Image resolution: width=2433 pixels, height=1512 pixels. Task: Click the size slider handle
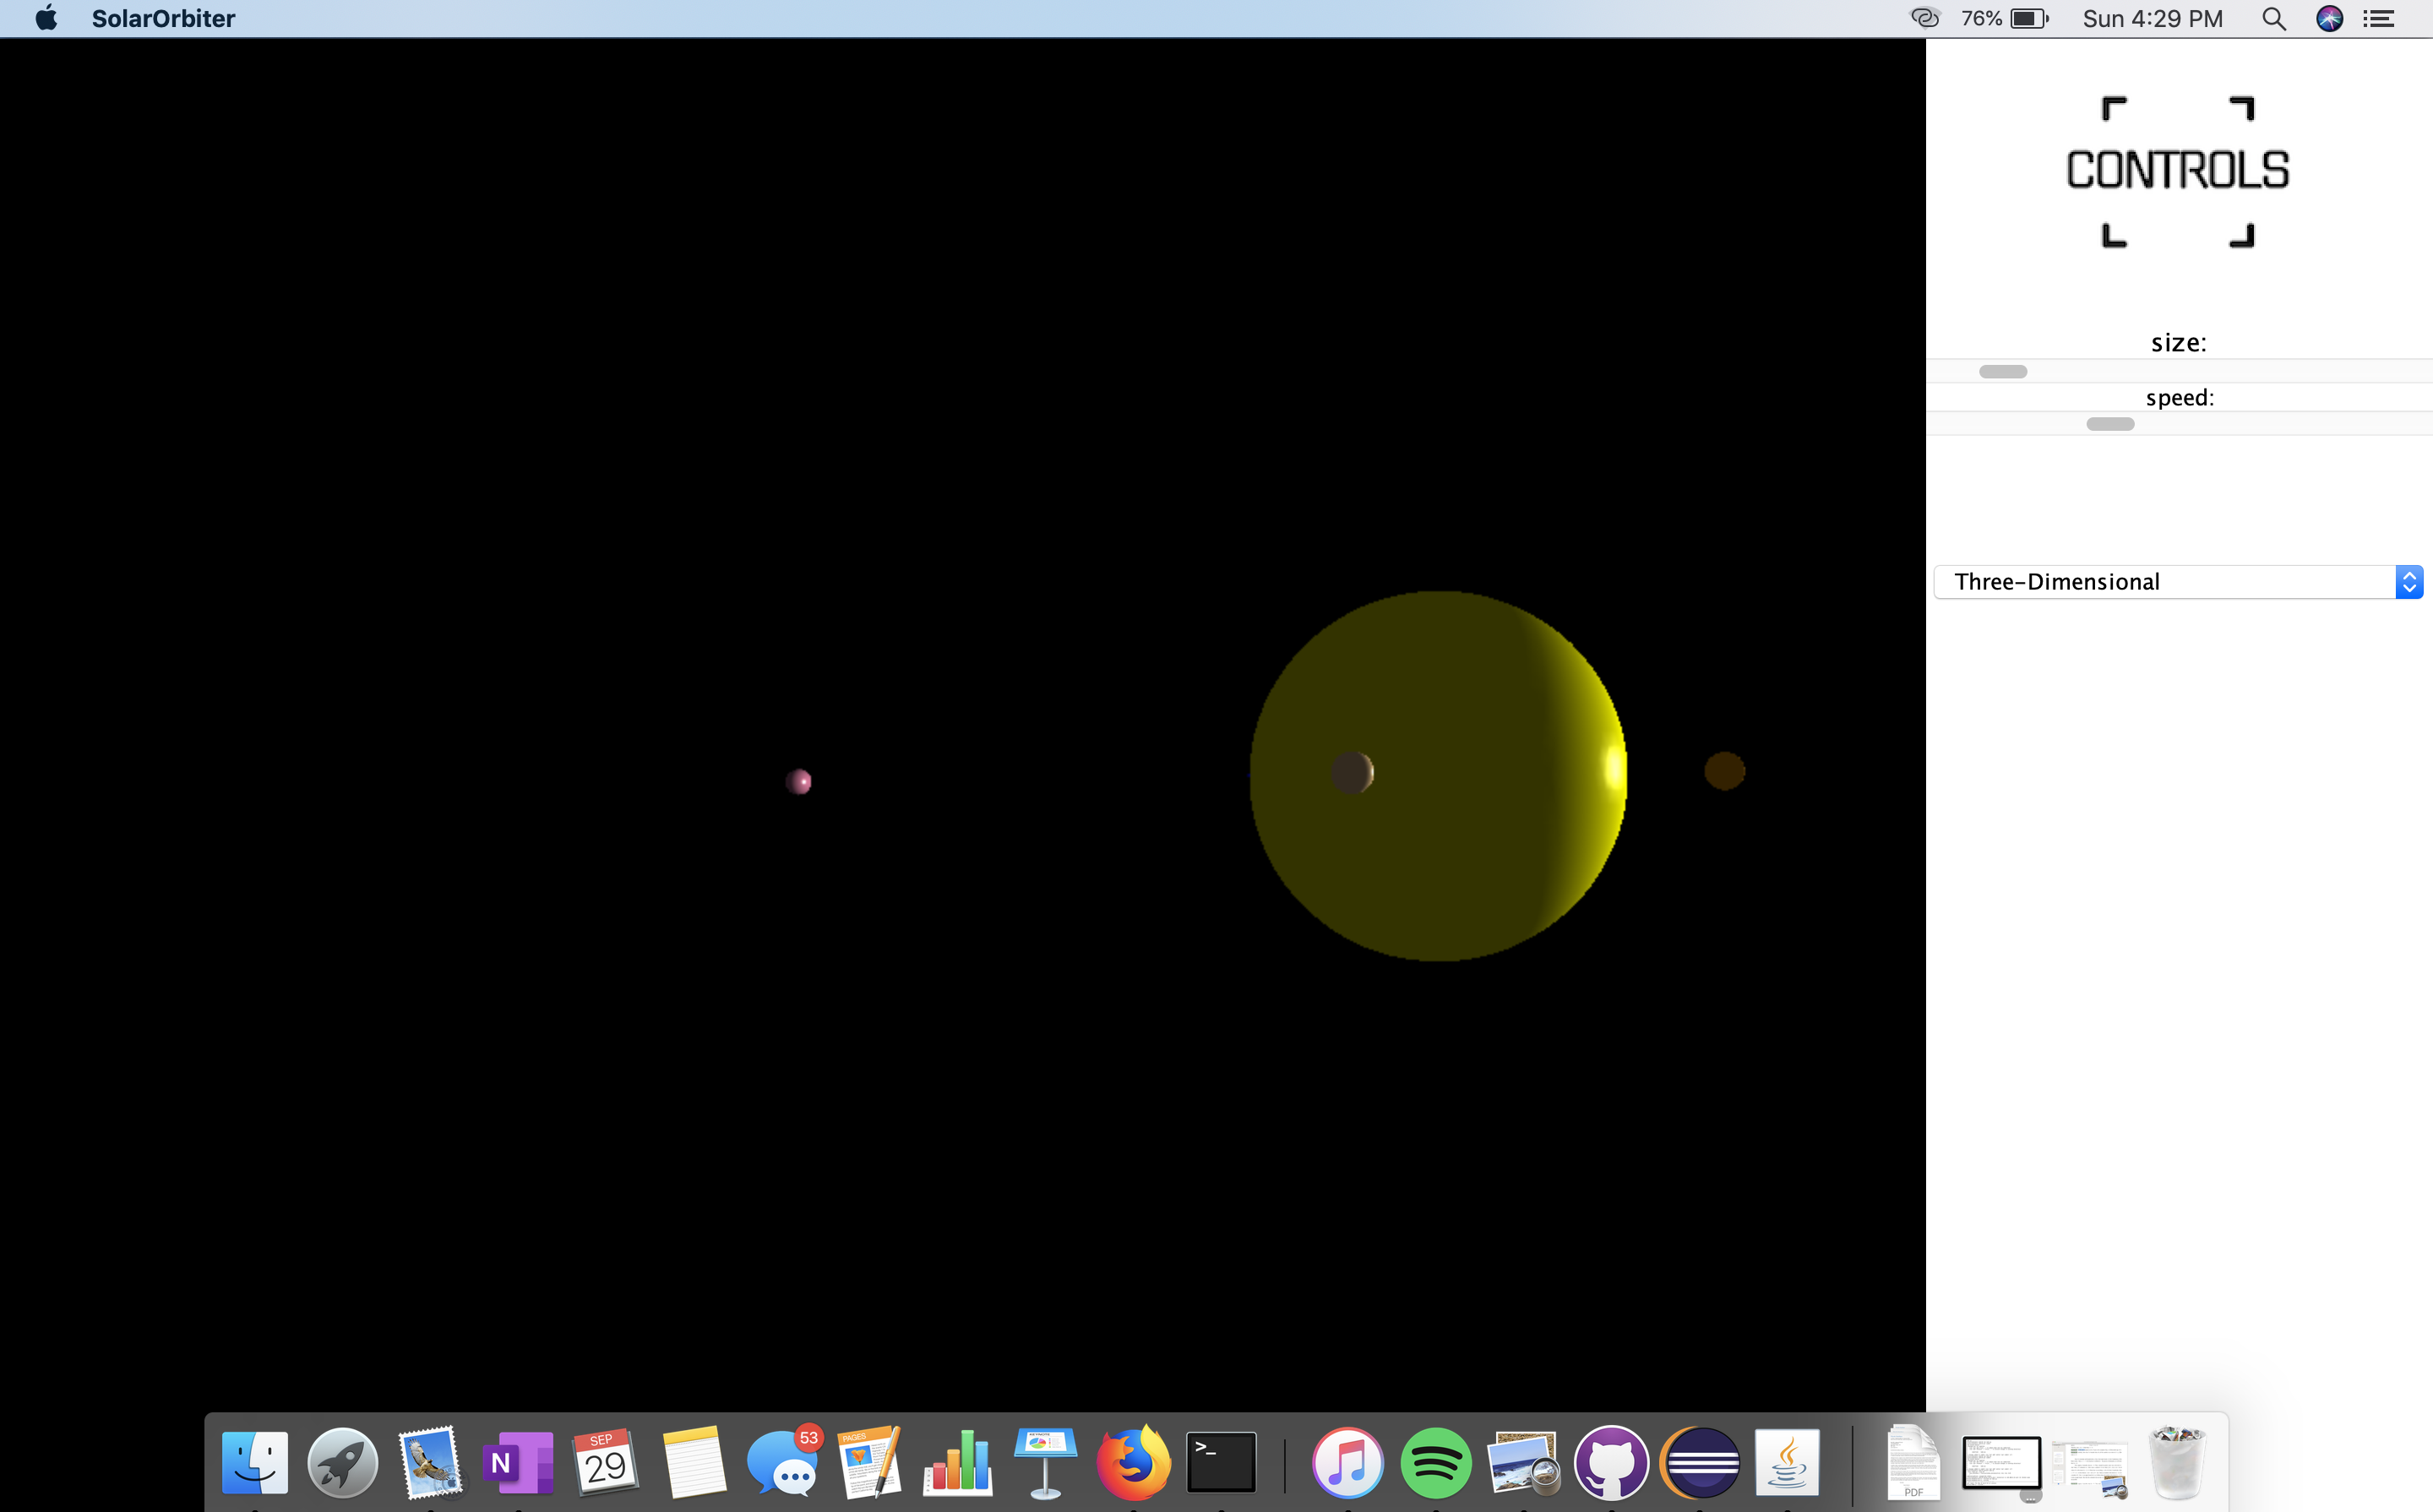(x=2002, y=372)
